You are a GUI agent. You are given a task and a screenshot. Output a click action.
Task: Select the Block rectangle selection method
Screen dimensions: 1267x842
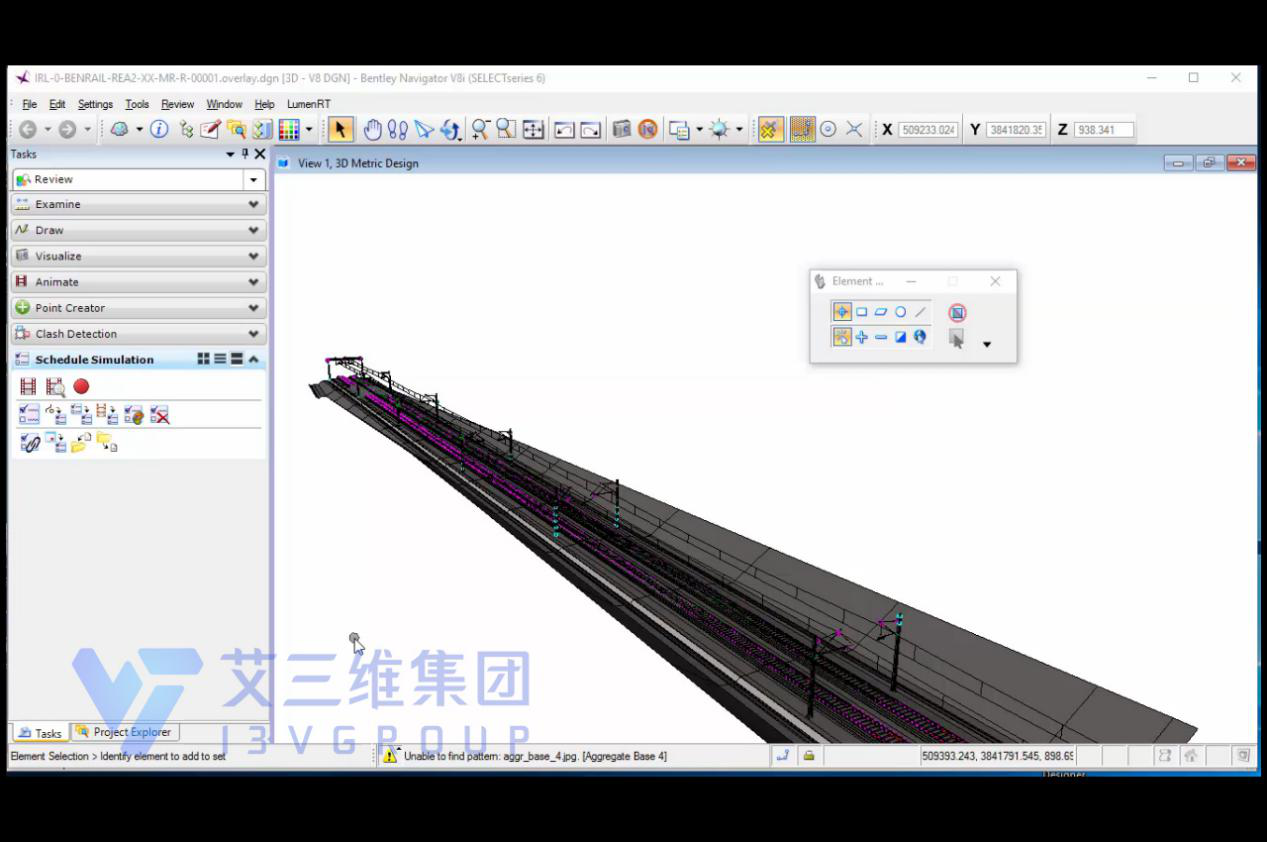tap(861, 312)
